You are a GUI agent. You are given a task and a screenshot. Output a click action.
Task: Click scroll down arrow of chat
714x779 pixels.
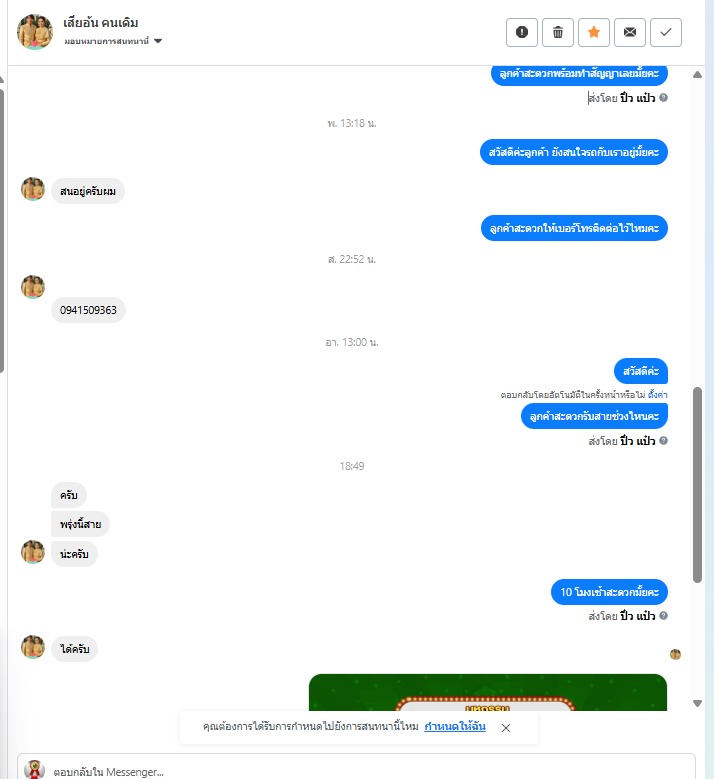(698, 703)
